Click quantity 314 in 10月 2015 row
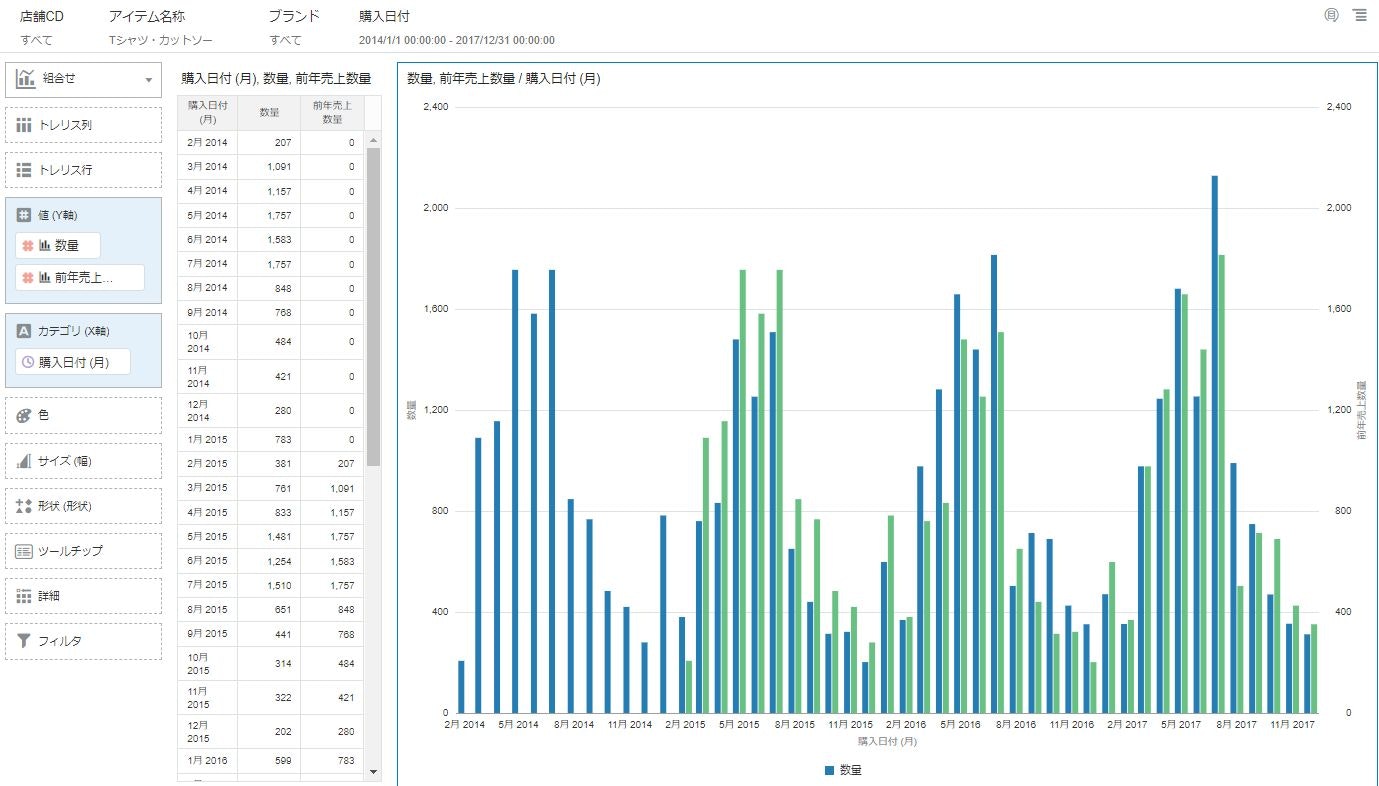This screenshot has width=1379, height=786. [282, 663]
